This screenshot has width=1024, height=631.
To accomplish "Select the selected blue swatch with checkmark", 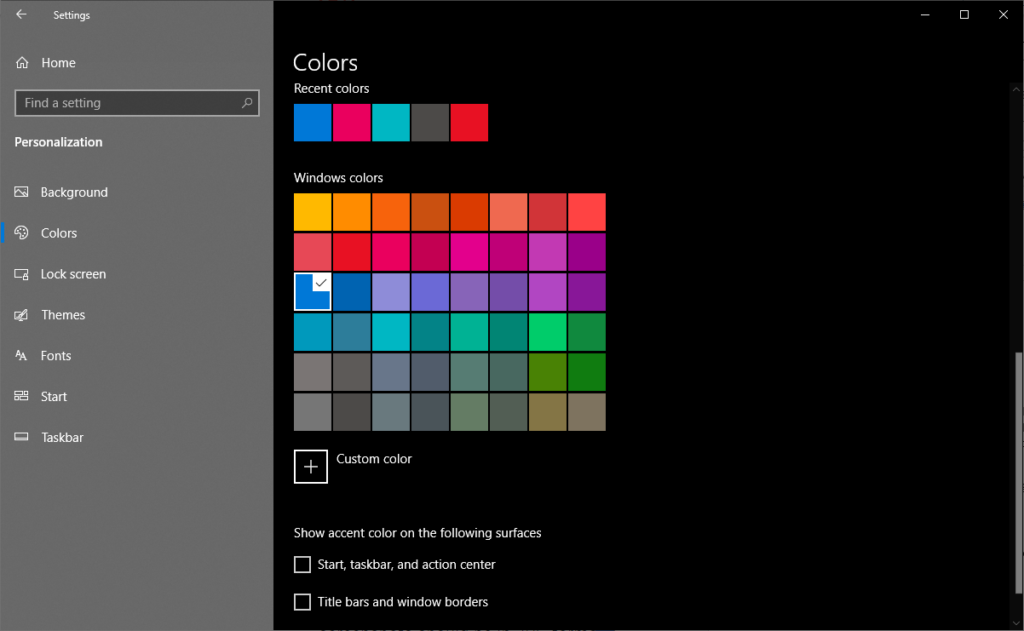I will (312, 291).
